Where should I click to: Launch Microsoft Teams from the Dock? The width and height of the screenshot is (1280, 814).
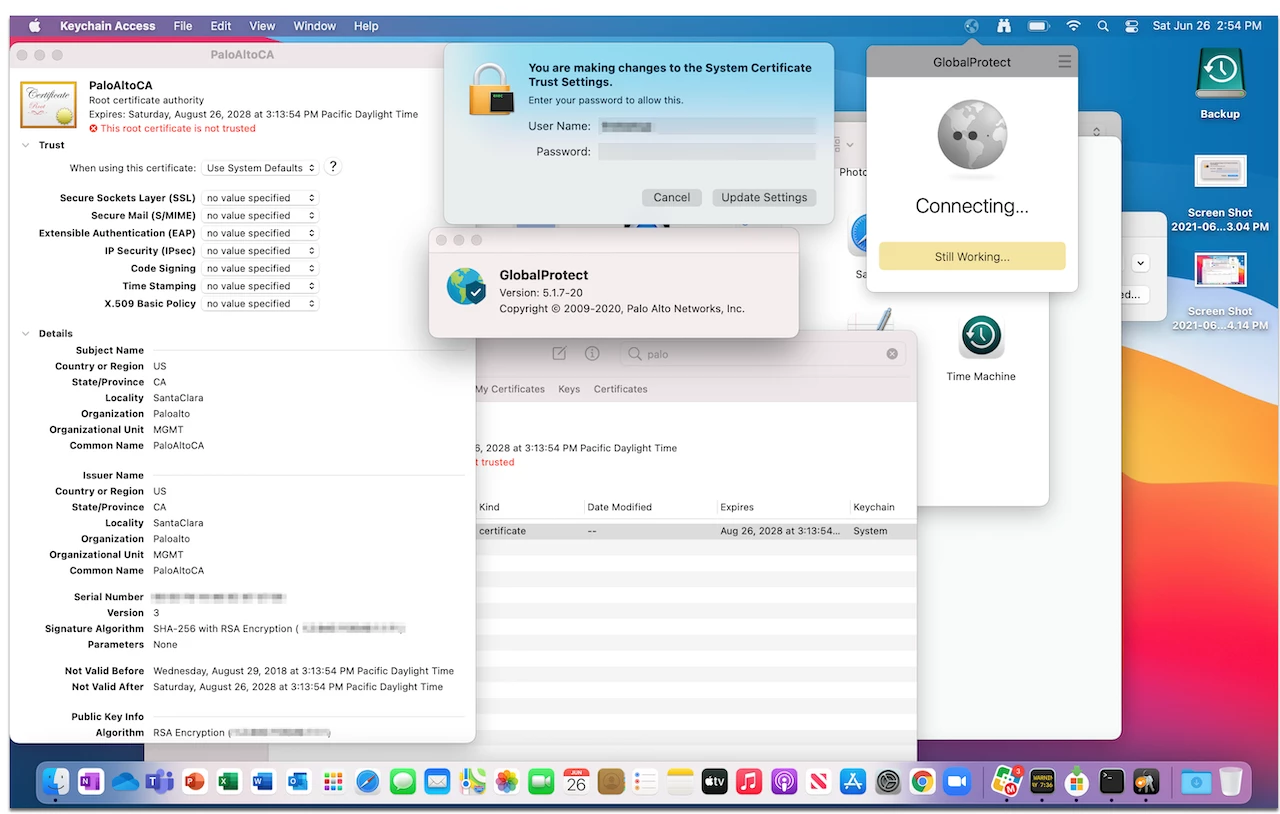pos(160,781)
